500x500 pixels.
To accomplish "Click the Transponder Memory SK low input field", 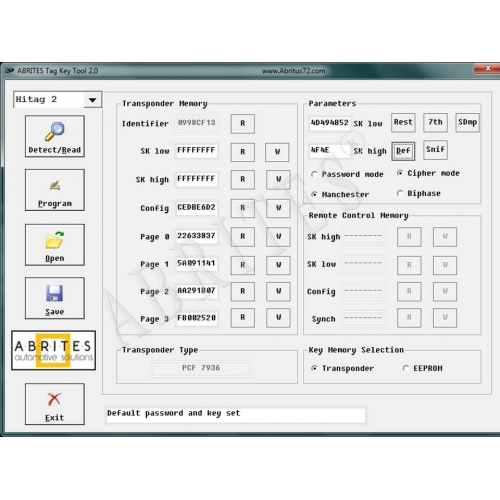I will point(197,151).
